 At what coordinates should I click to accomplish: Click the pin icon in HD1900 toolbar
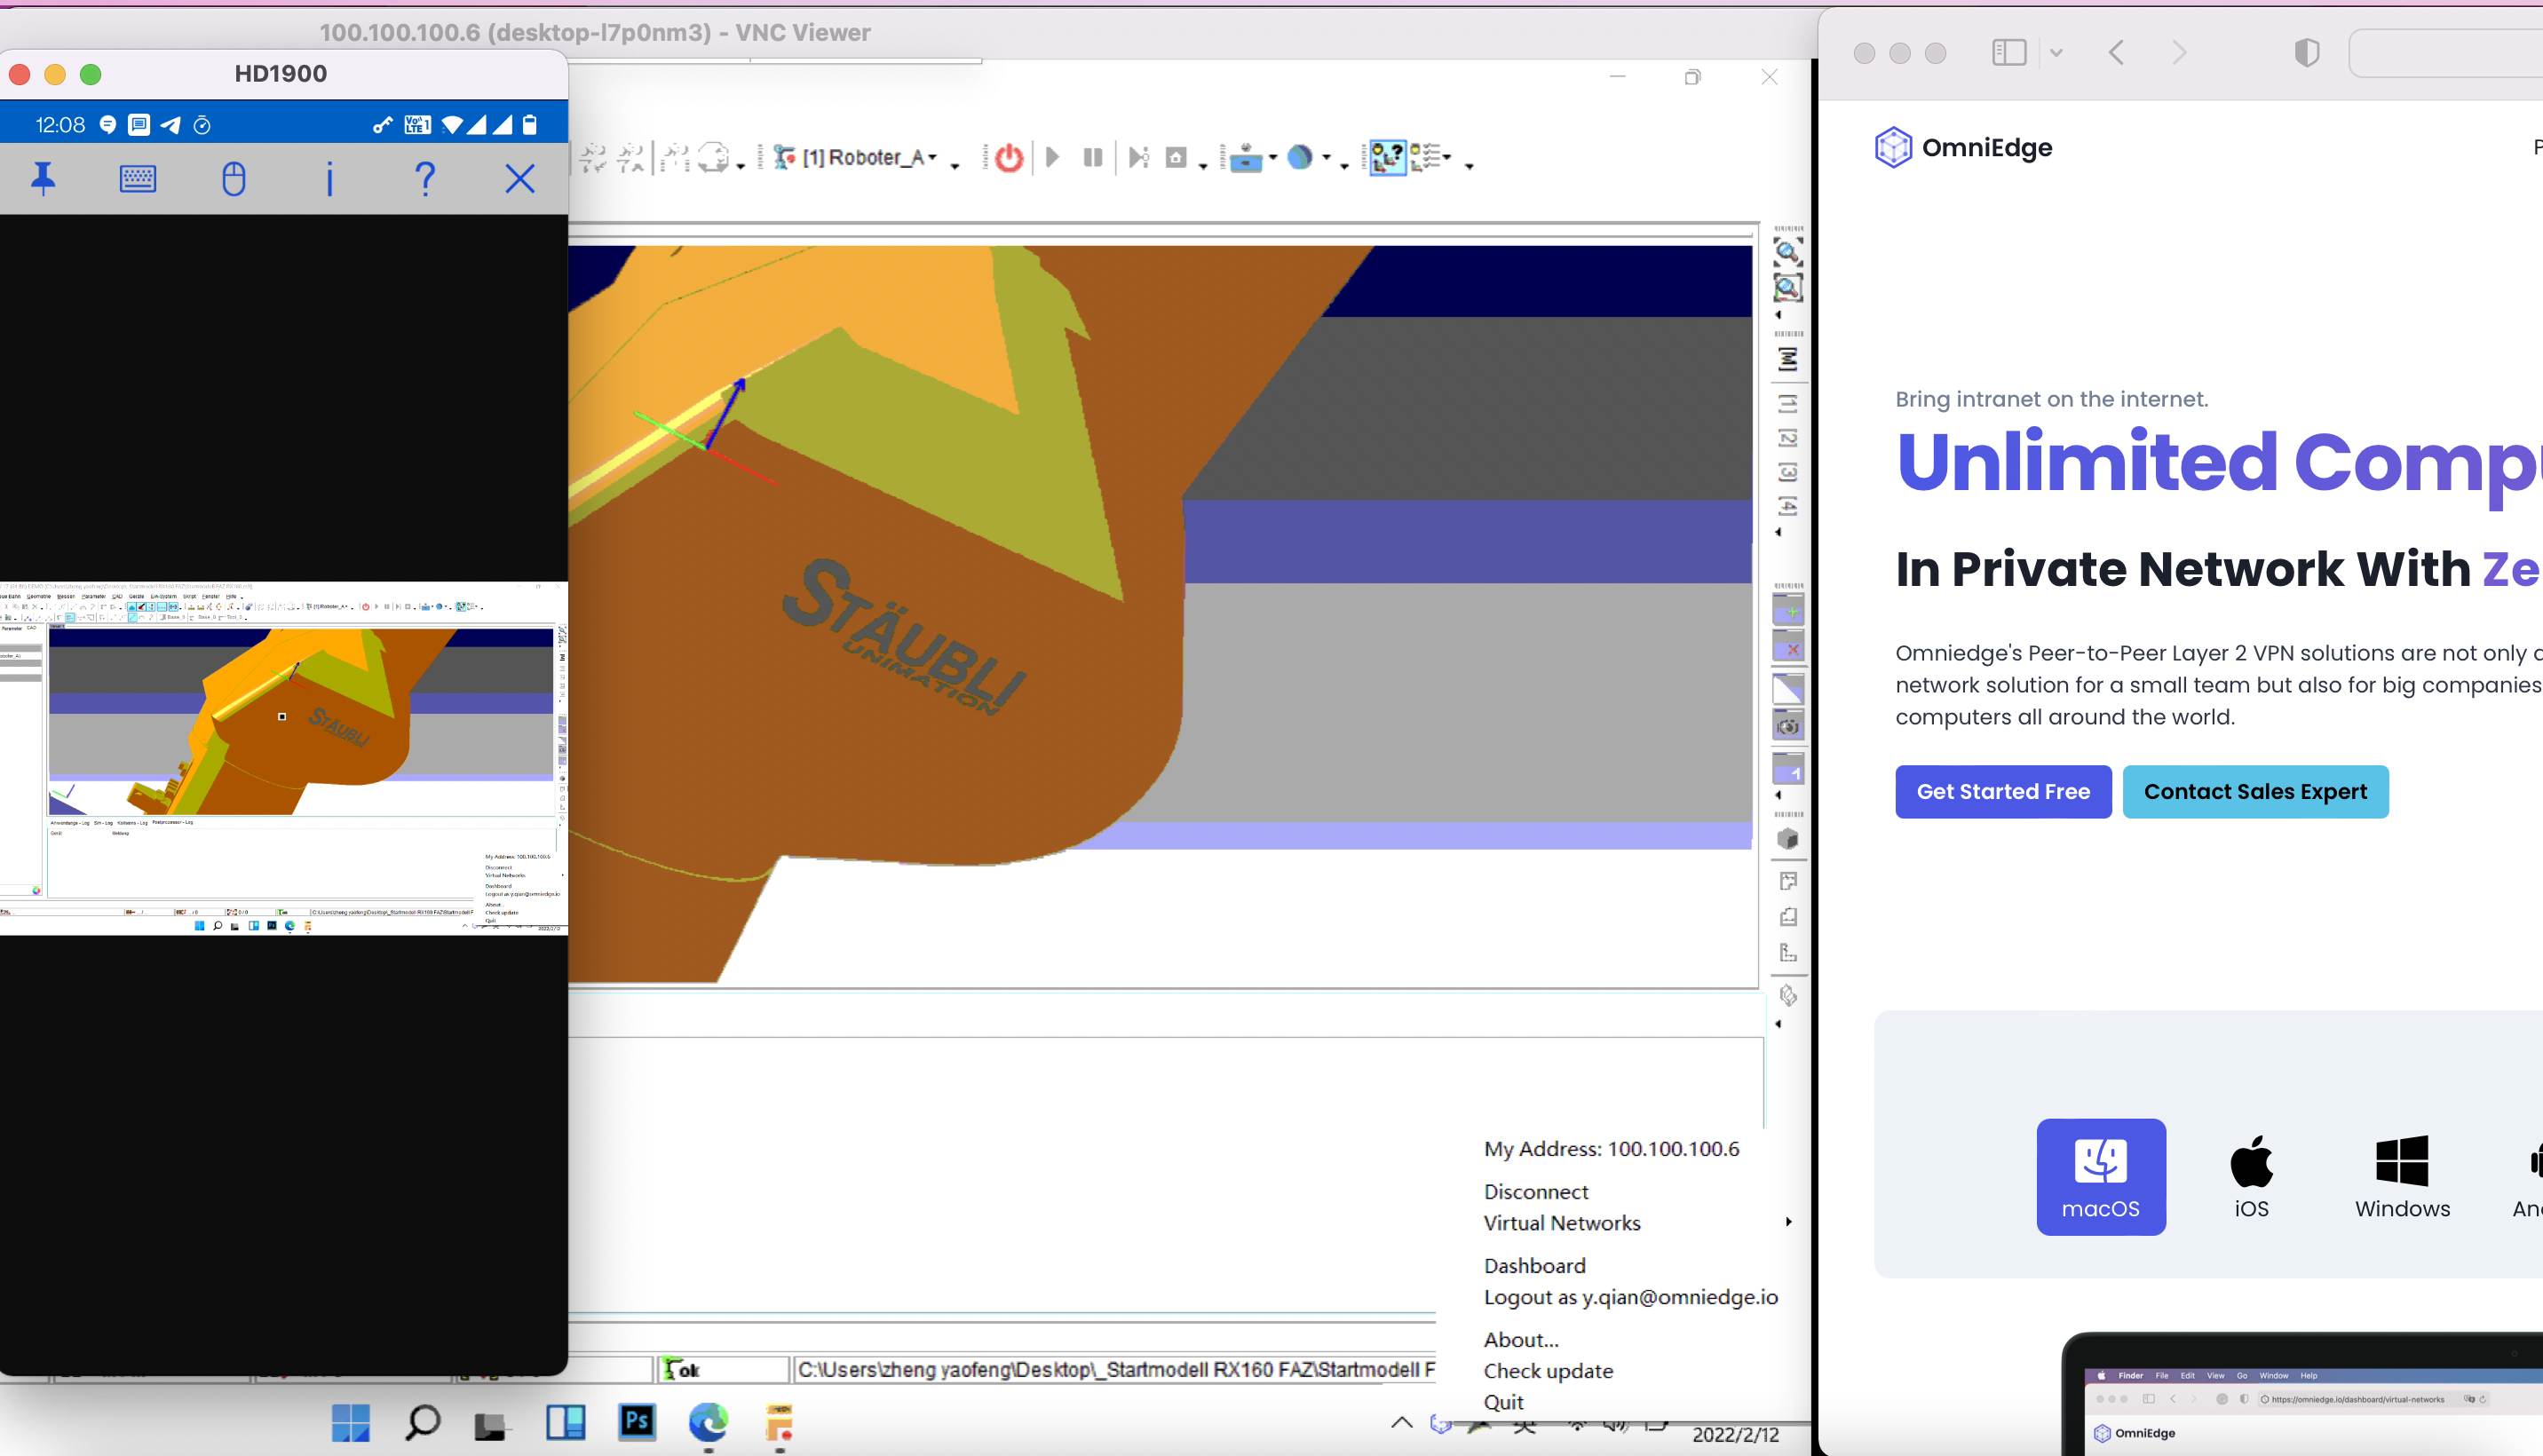pos(43,179)
